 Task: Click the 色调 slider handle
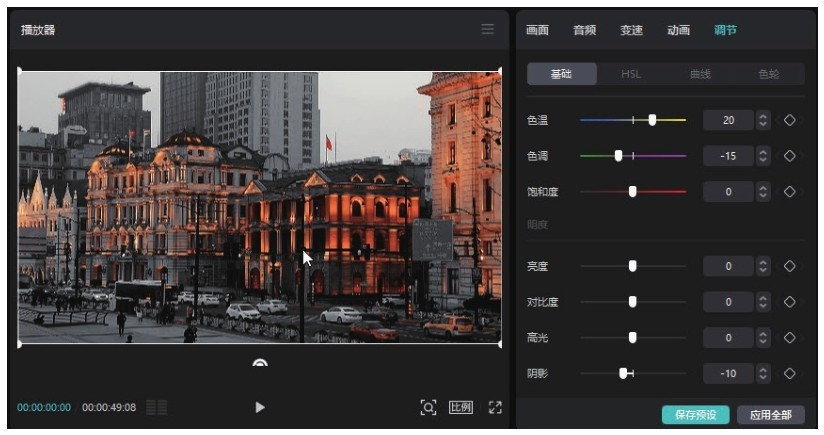[x=619, y=156]
